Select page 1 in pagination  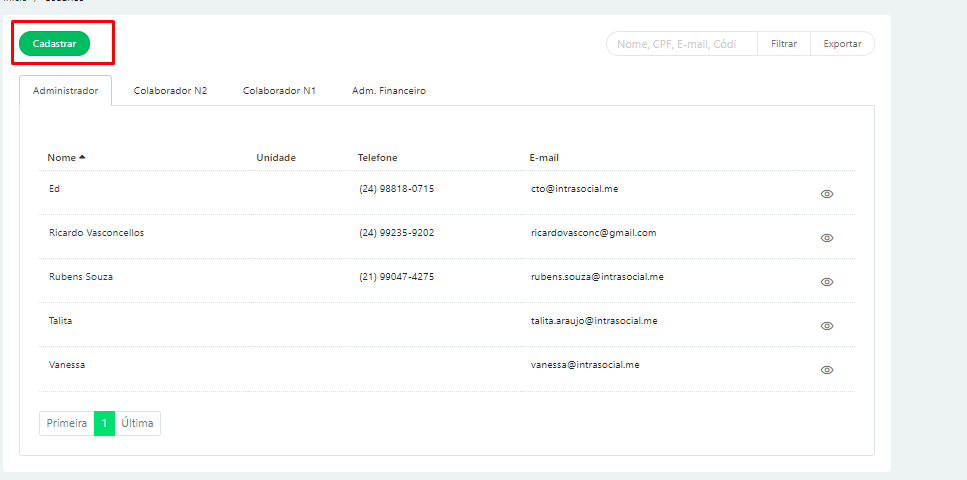[x=104, y=424]
